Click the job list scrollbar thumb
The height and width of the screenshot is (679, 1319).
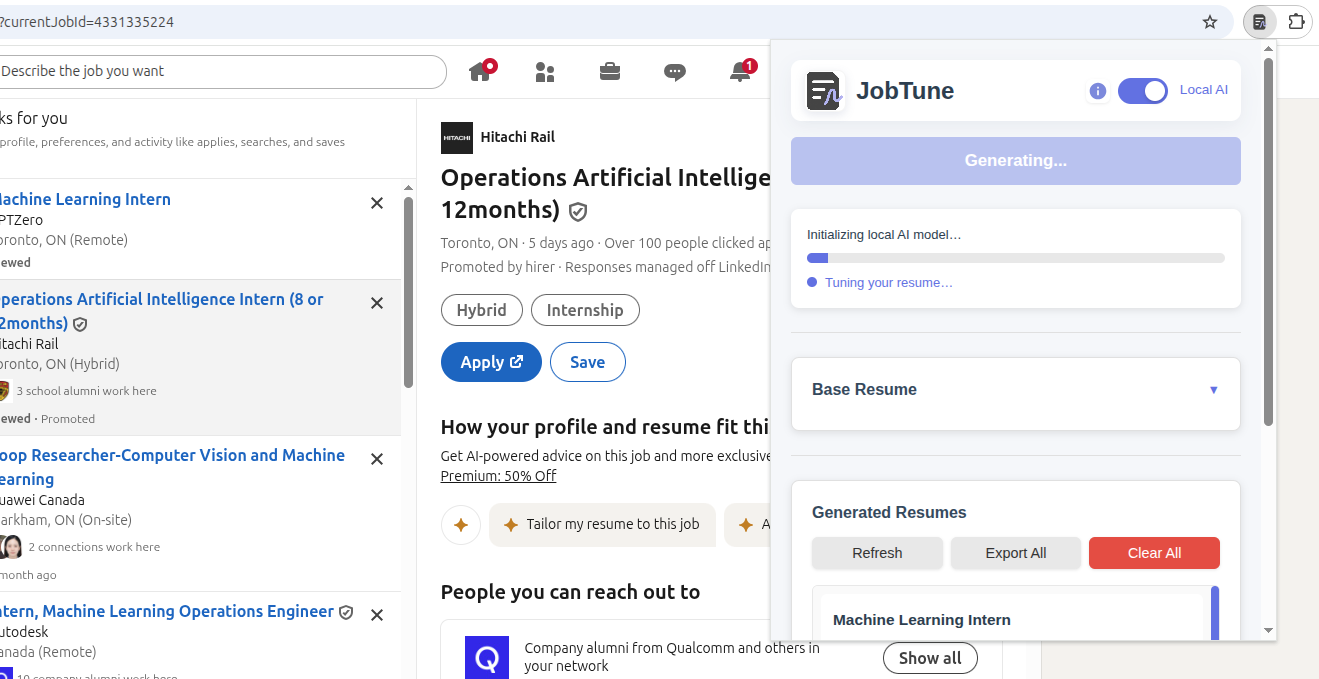pos(408,292)
